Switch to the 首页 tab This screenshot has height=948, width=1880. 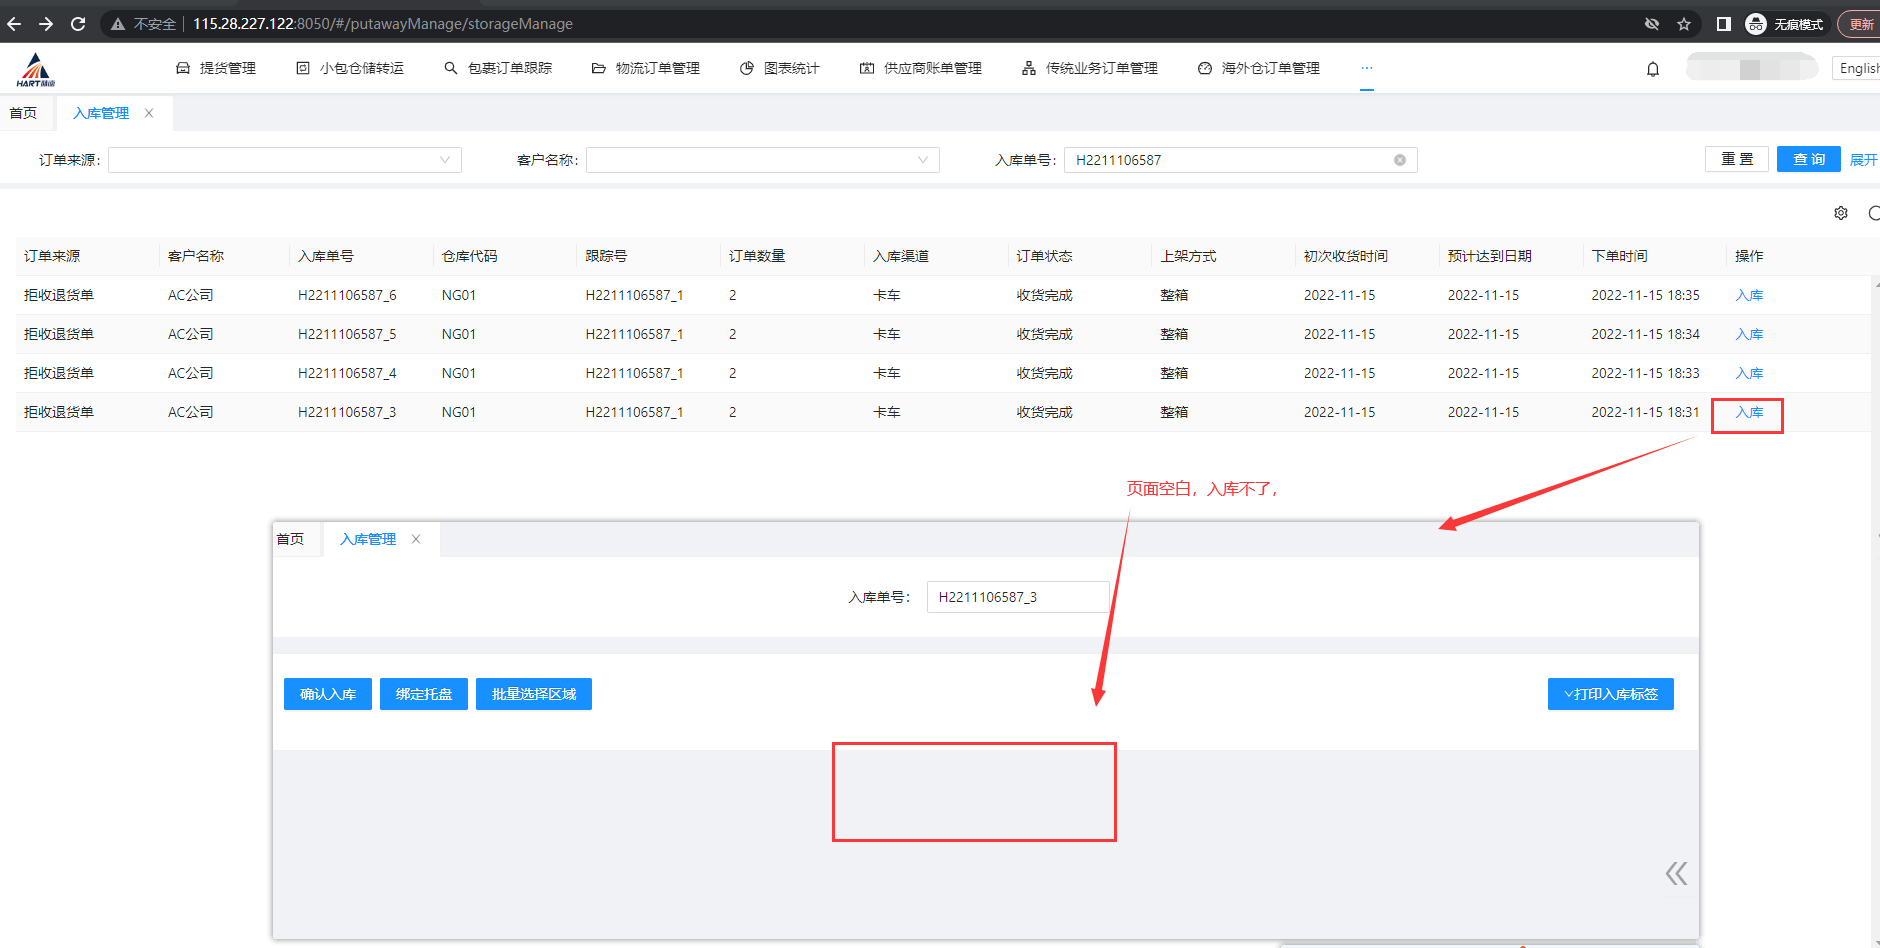tap(24, 113)
